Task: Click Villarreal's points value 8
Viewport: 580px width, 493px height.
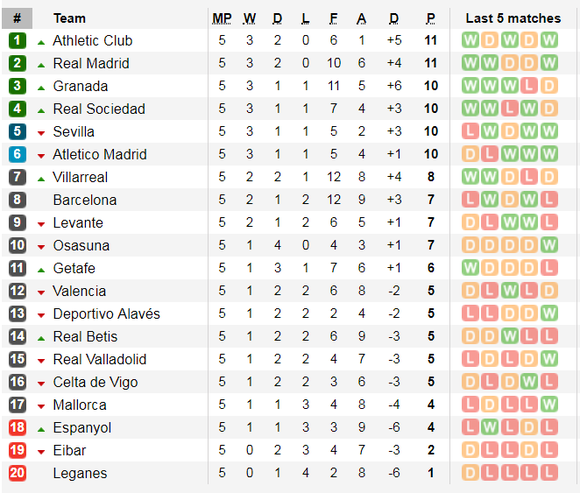Action: (x=431, y=177)
